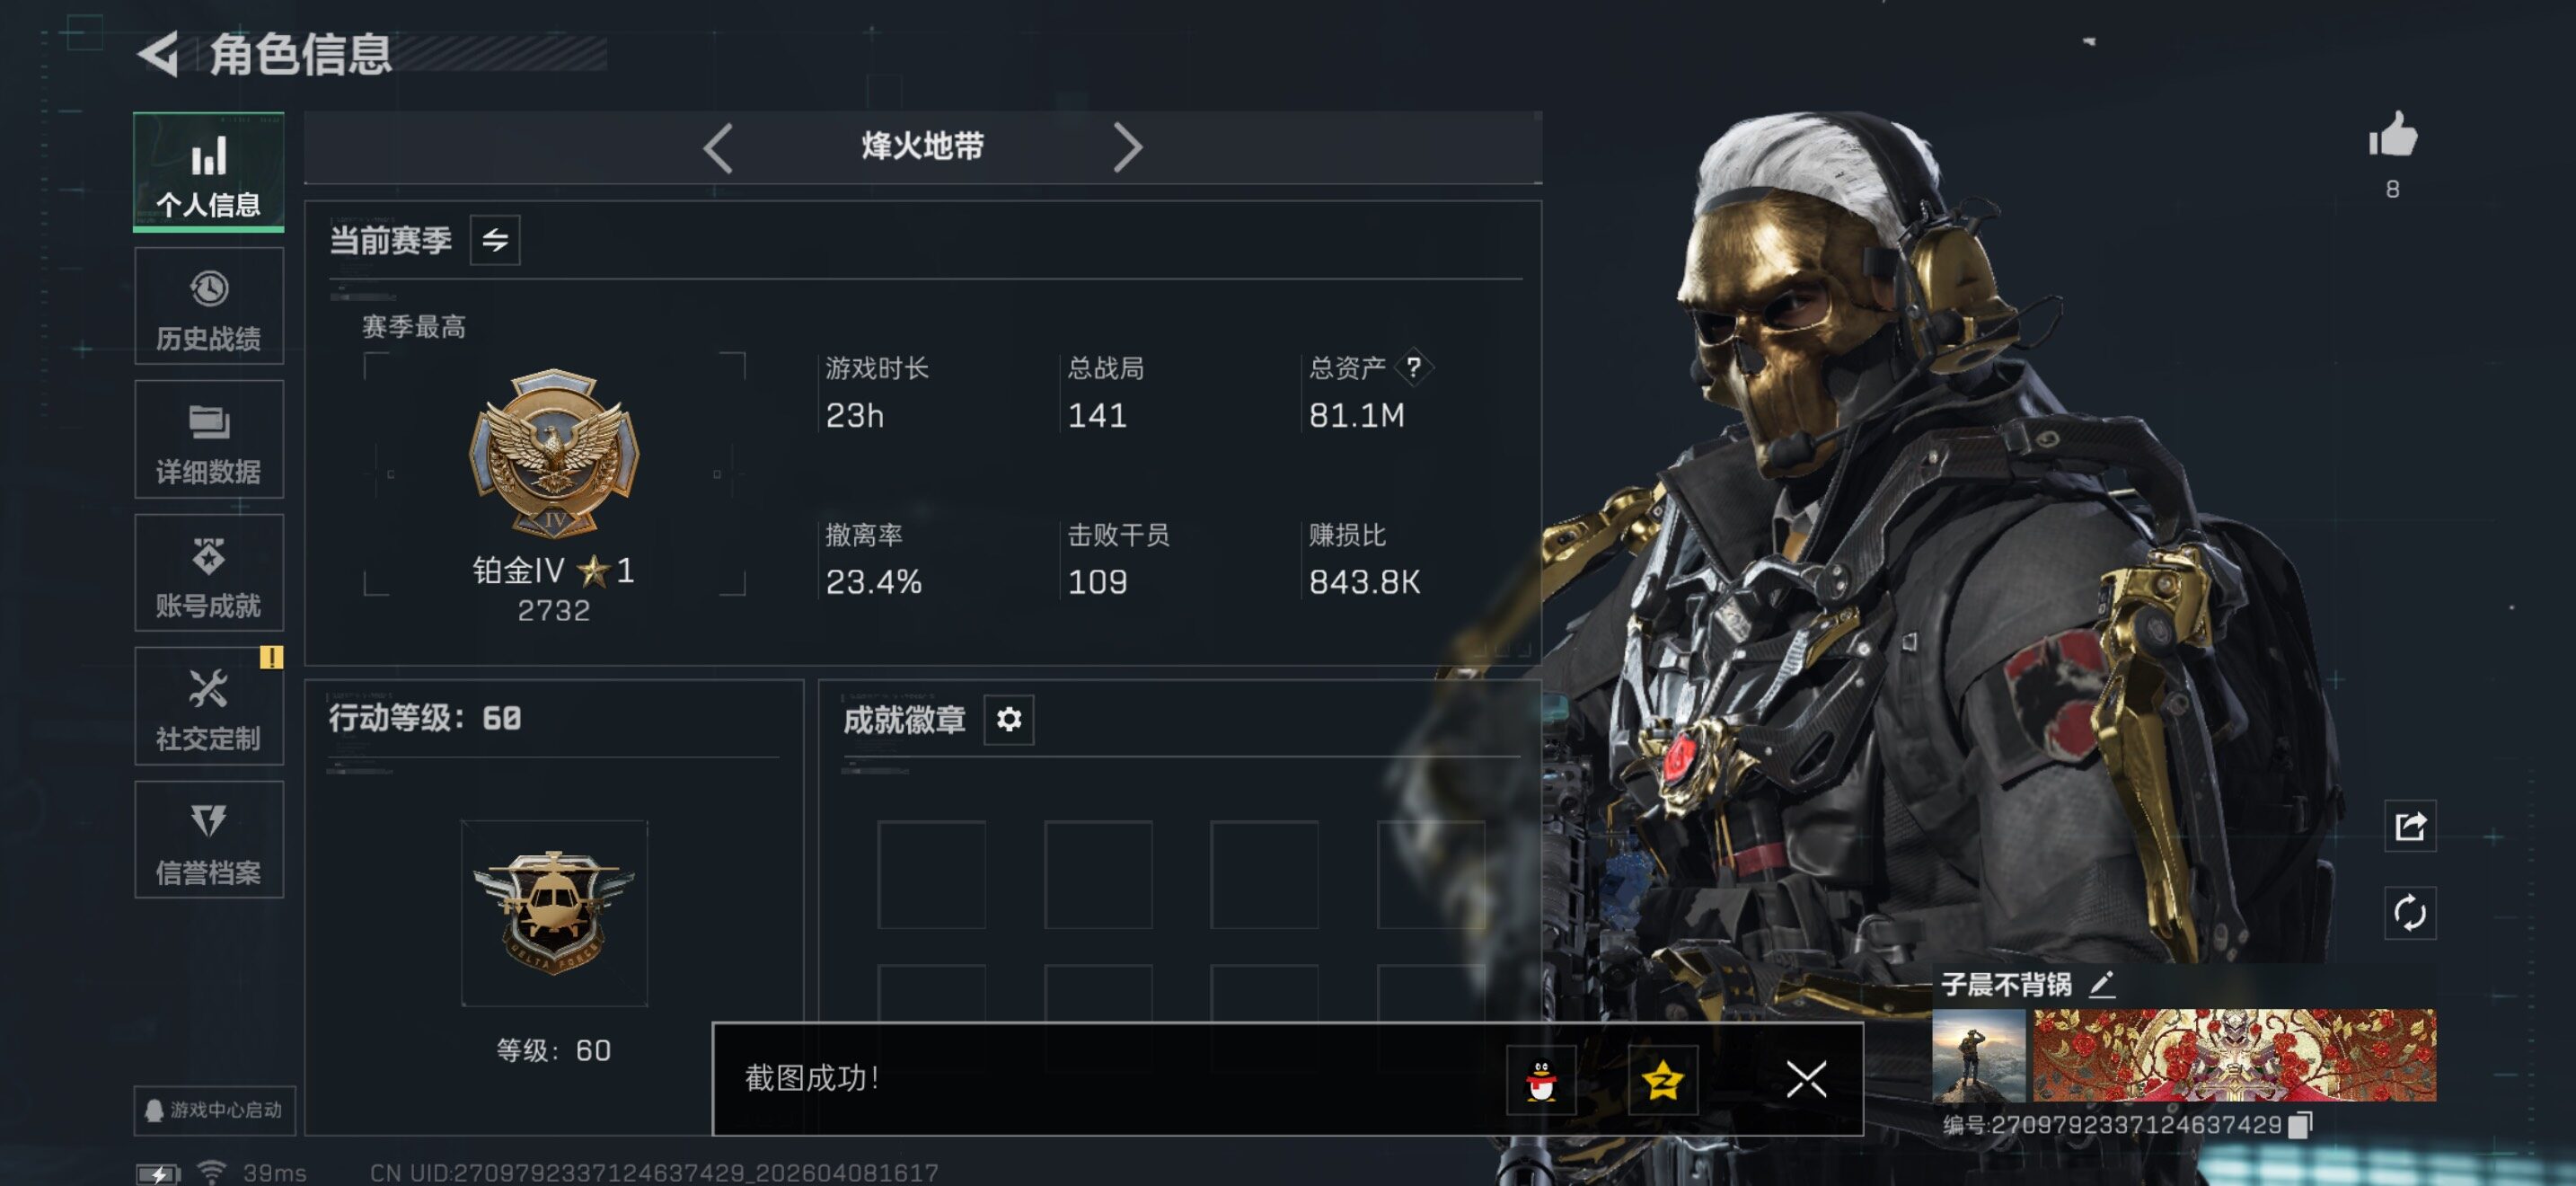Open the share icon beside the character
Image resolution: width=2576 pixels, height=1186 pixels.
(2410, 826)
